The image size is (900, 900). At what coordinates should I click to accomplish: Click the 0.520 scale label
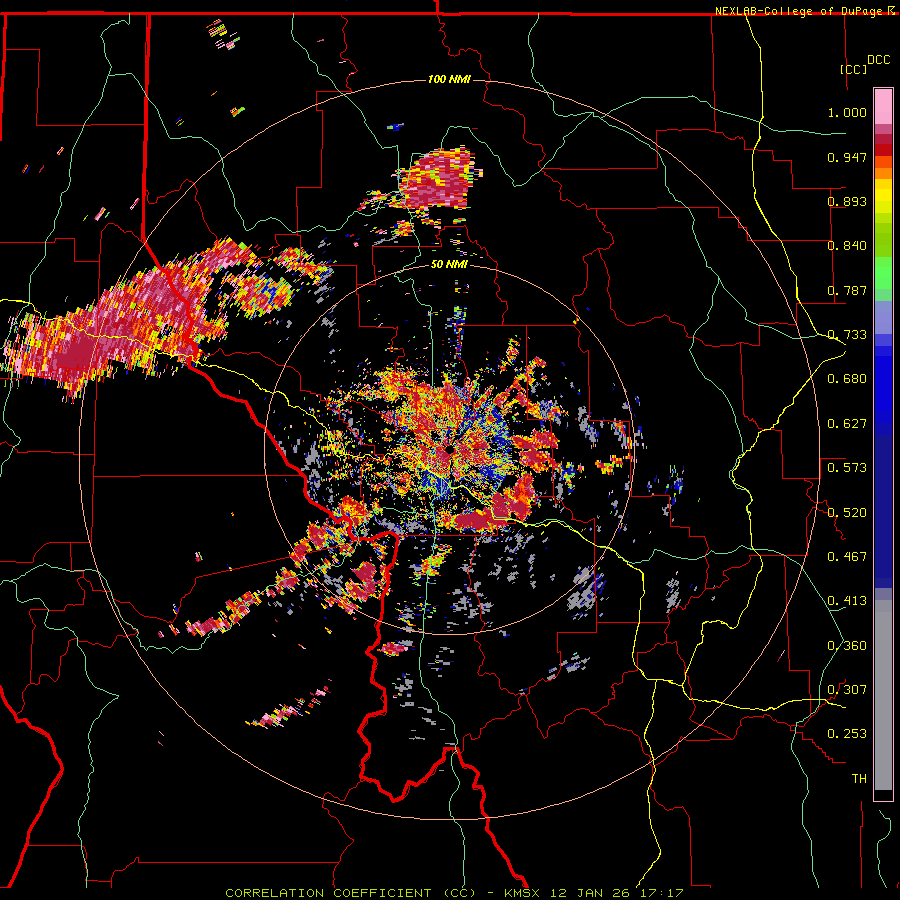pyautogui.click(x=847, y=513)
